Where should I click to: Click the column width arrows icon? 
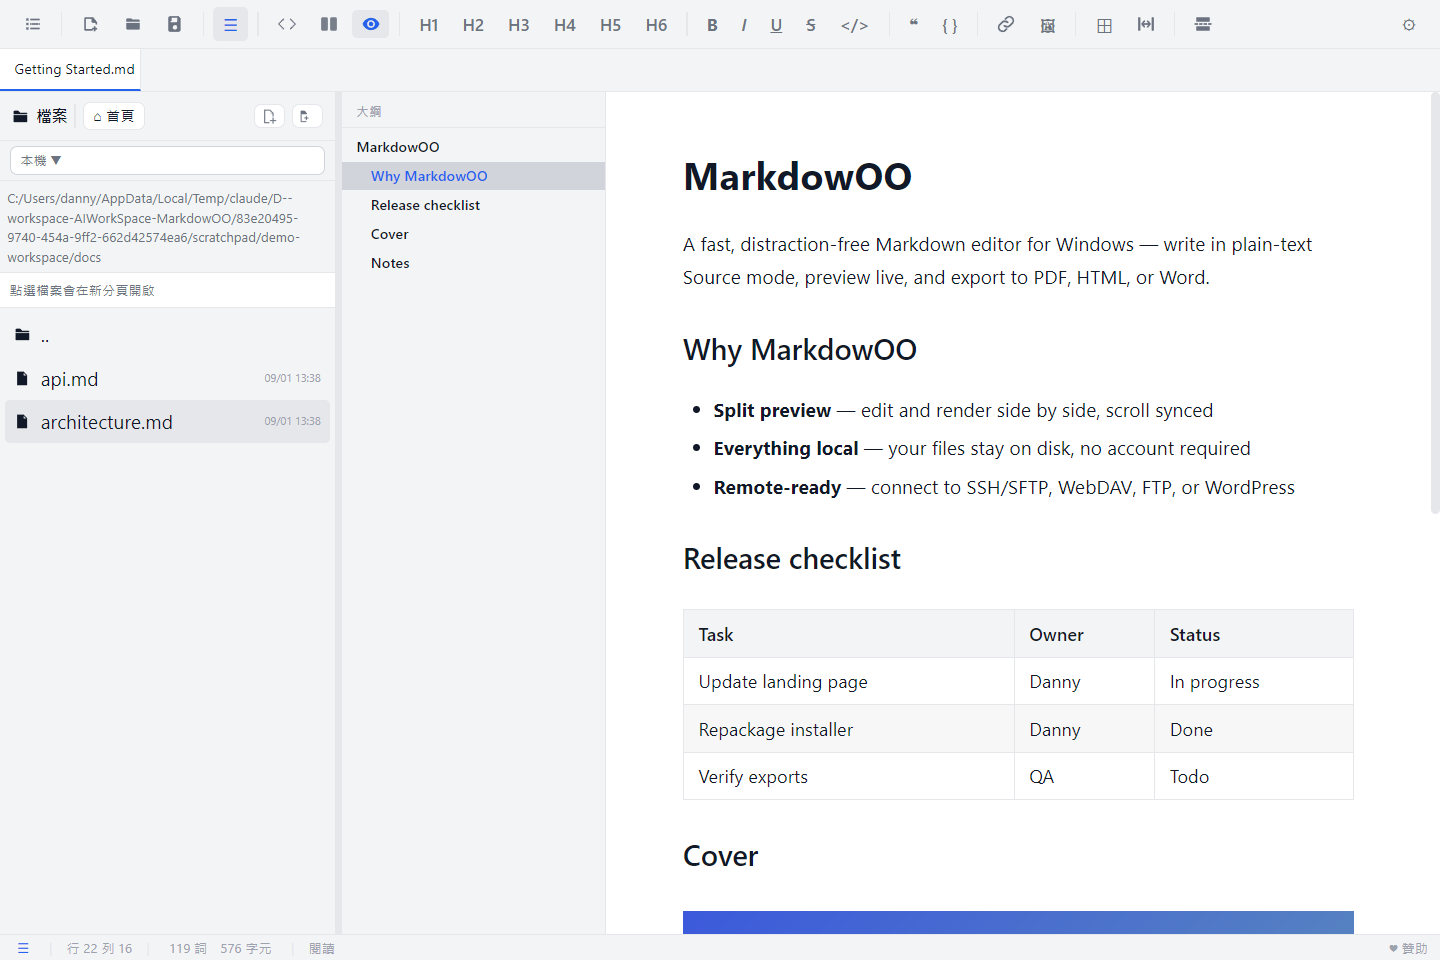(x=1146, y=25)
